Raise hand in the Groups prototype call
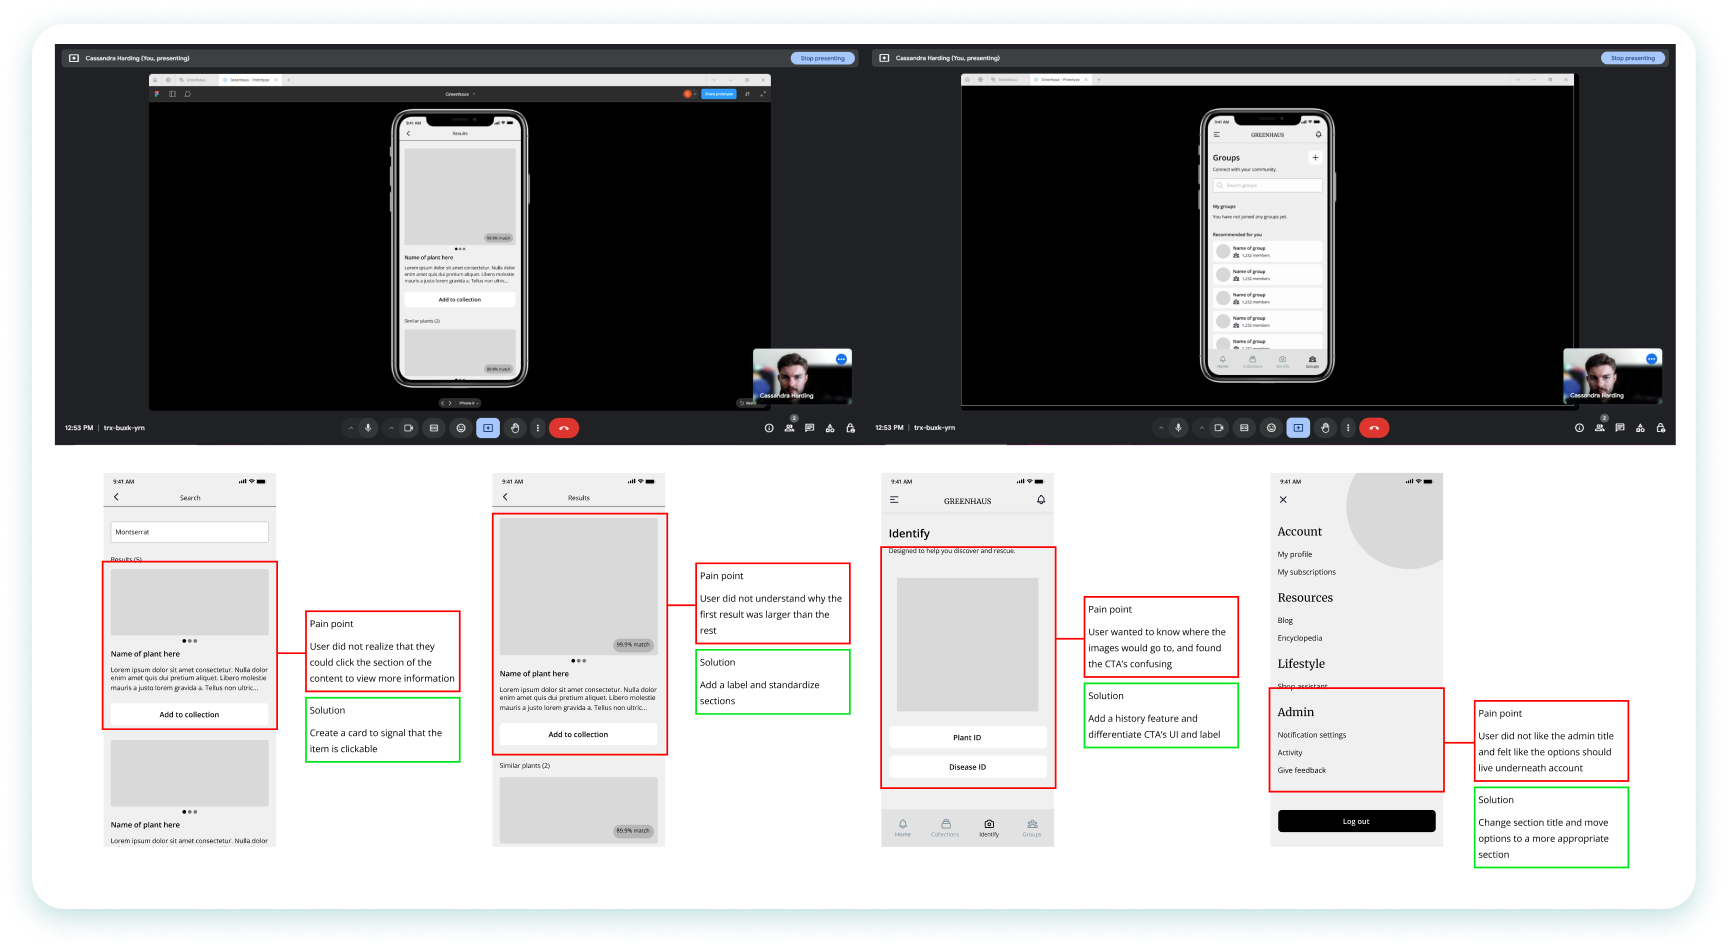The width and height of the screenshot is (1728, 949). (x=1325, y=428)
